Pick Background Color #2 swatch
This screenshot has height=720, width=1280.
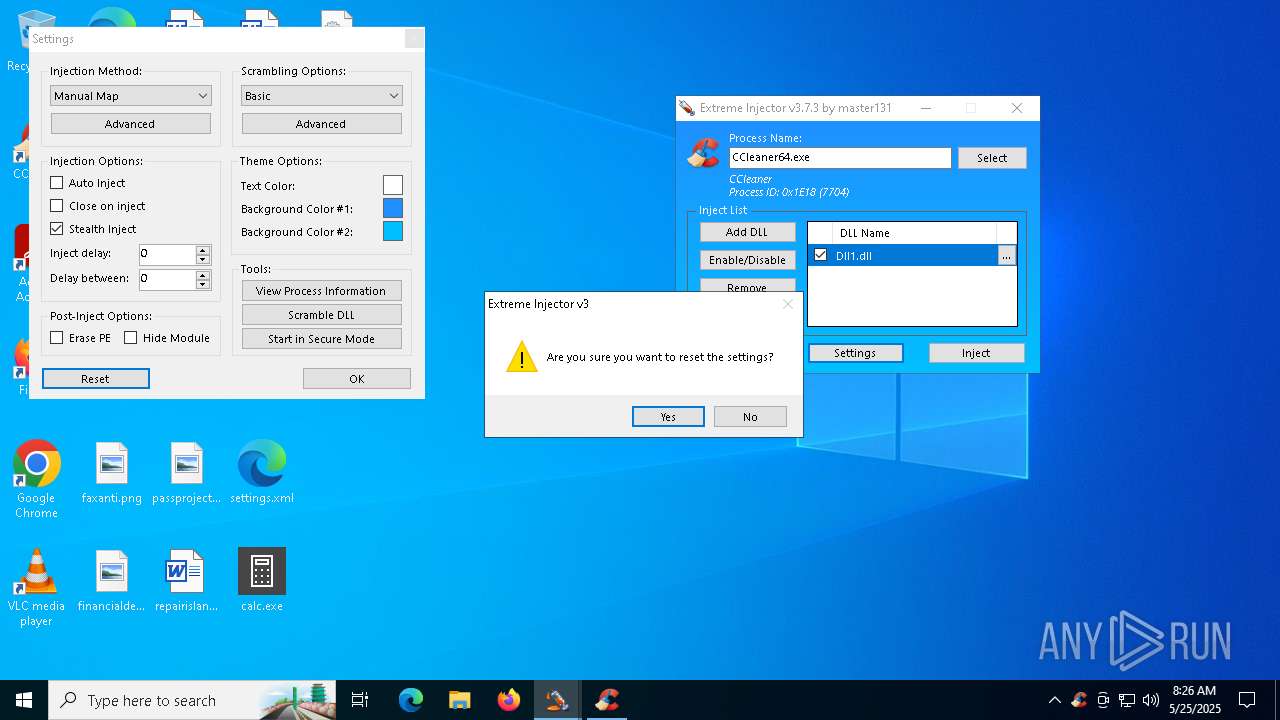pos(393,231)
